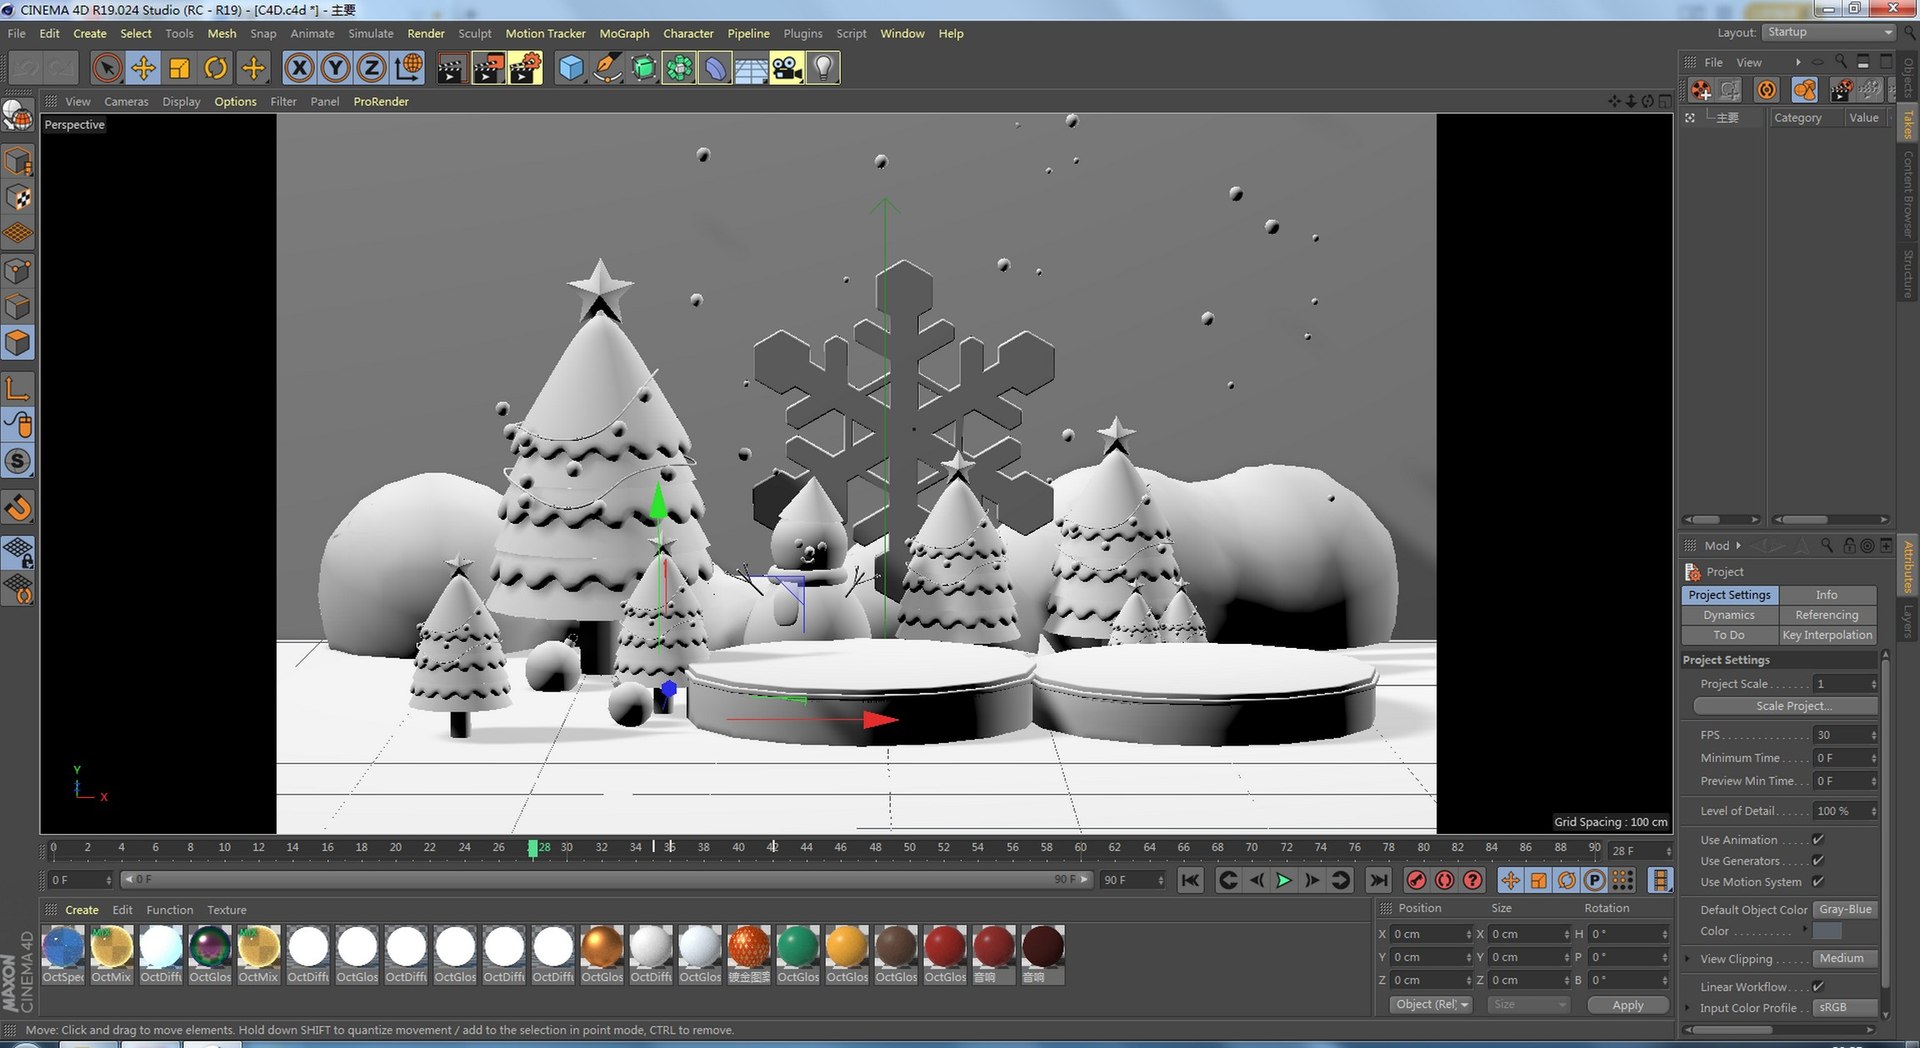This screenshot has width=1920, height=1048.
Task: Select the Rotate tool
Action: pyautogui.click(x=215, y=68)
